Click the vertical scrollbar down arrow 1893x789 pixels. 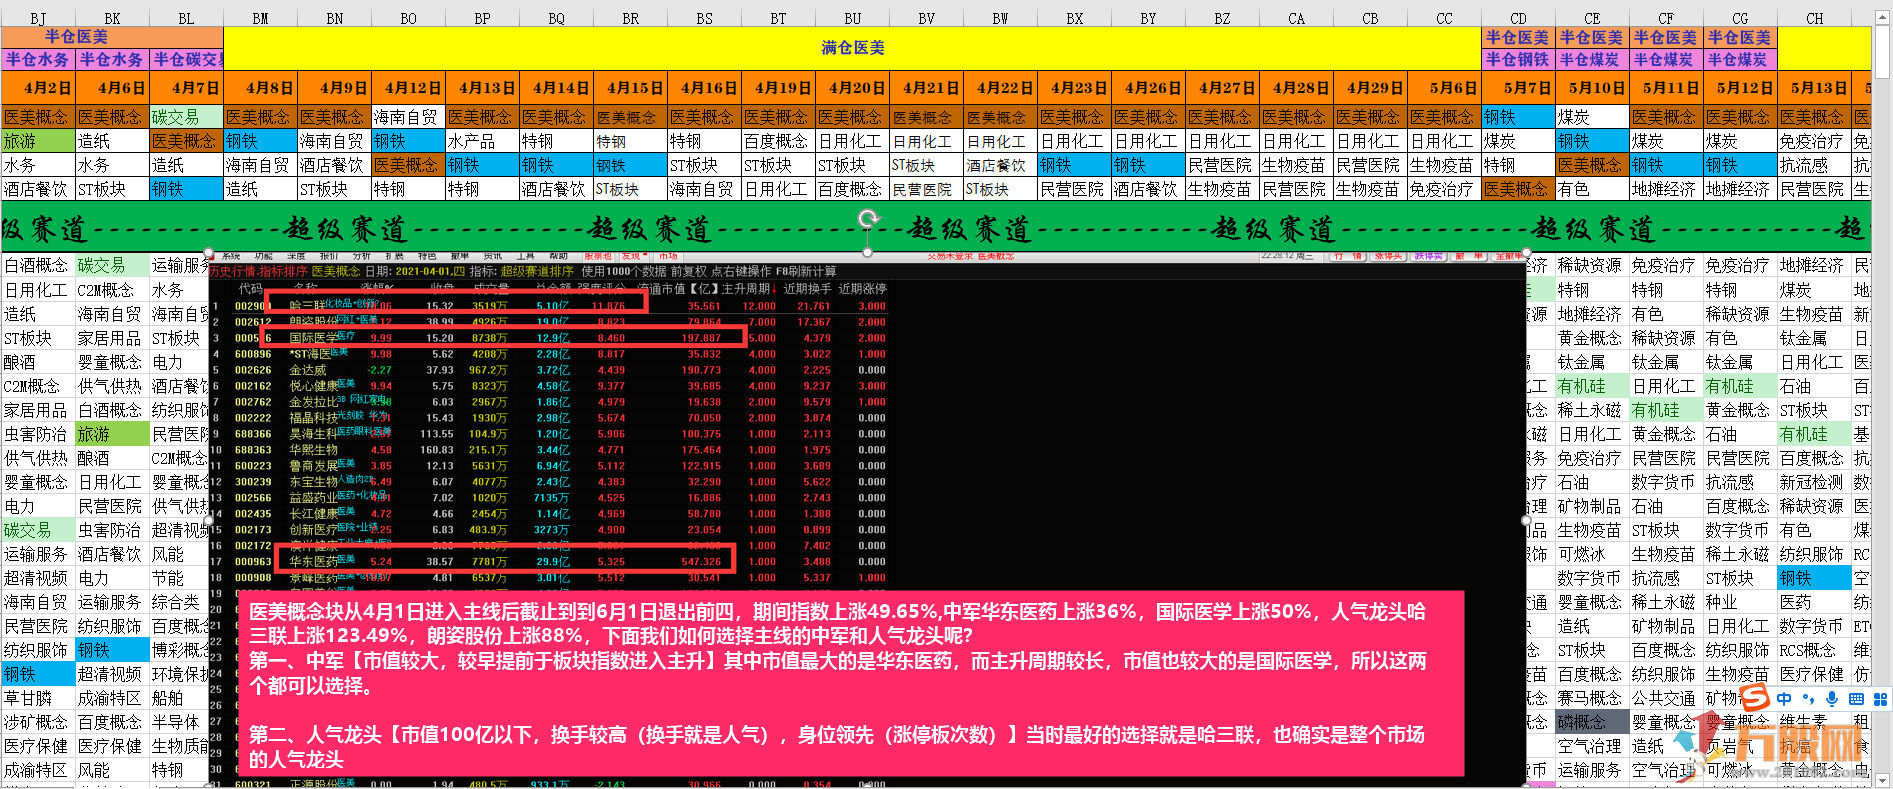(1884, 780)
